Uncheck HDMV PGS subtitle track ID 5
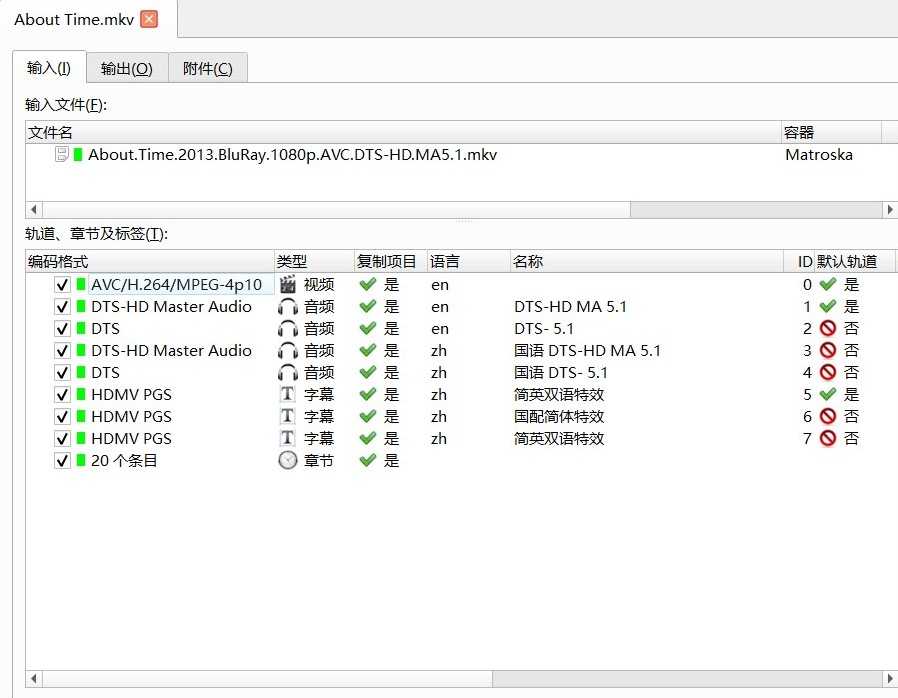 pos(62,395)
